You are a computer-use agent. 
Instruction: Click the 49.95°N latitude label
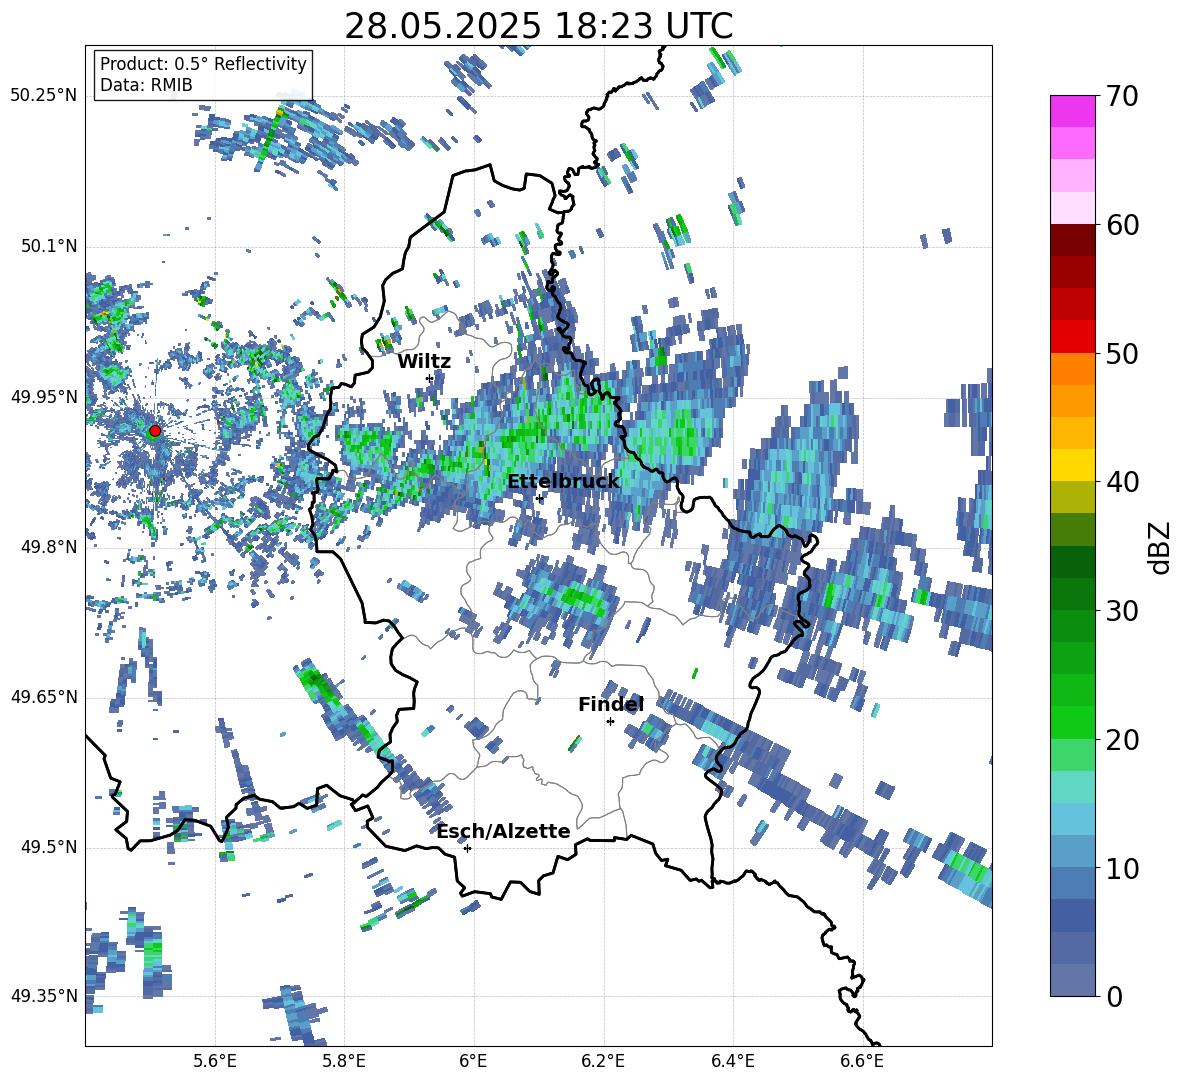(x=44, y=396)
